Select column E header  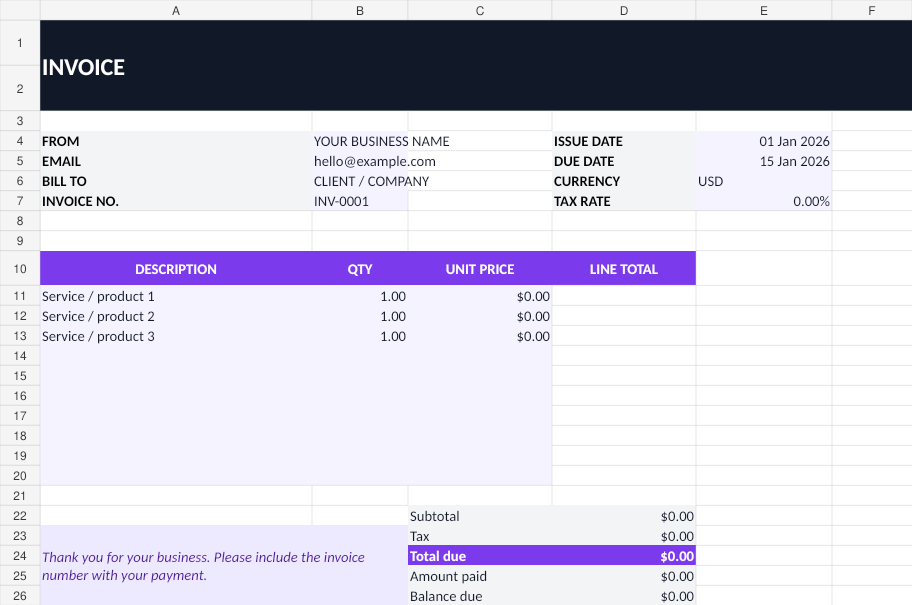coord(764,10)
